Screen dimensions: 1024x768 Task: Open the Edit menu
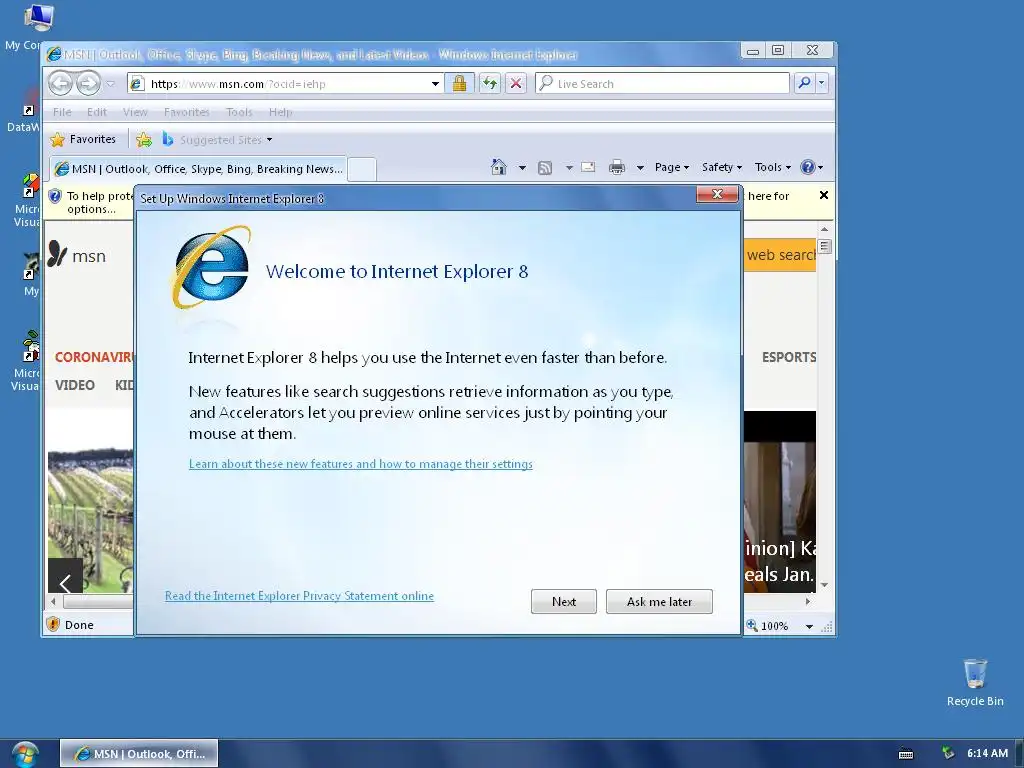click(x=97, y=112)
